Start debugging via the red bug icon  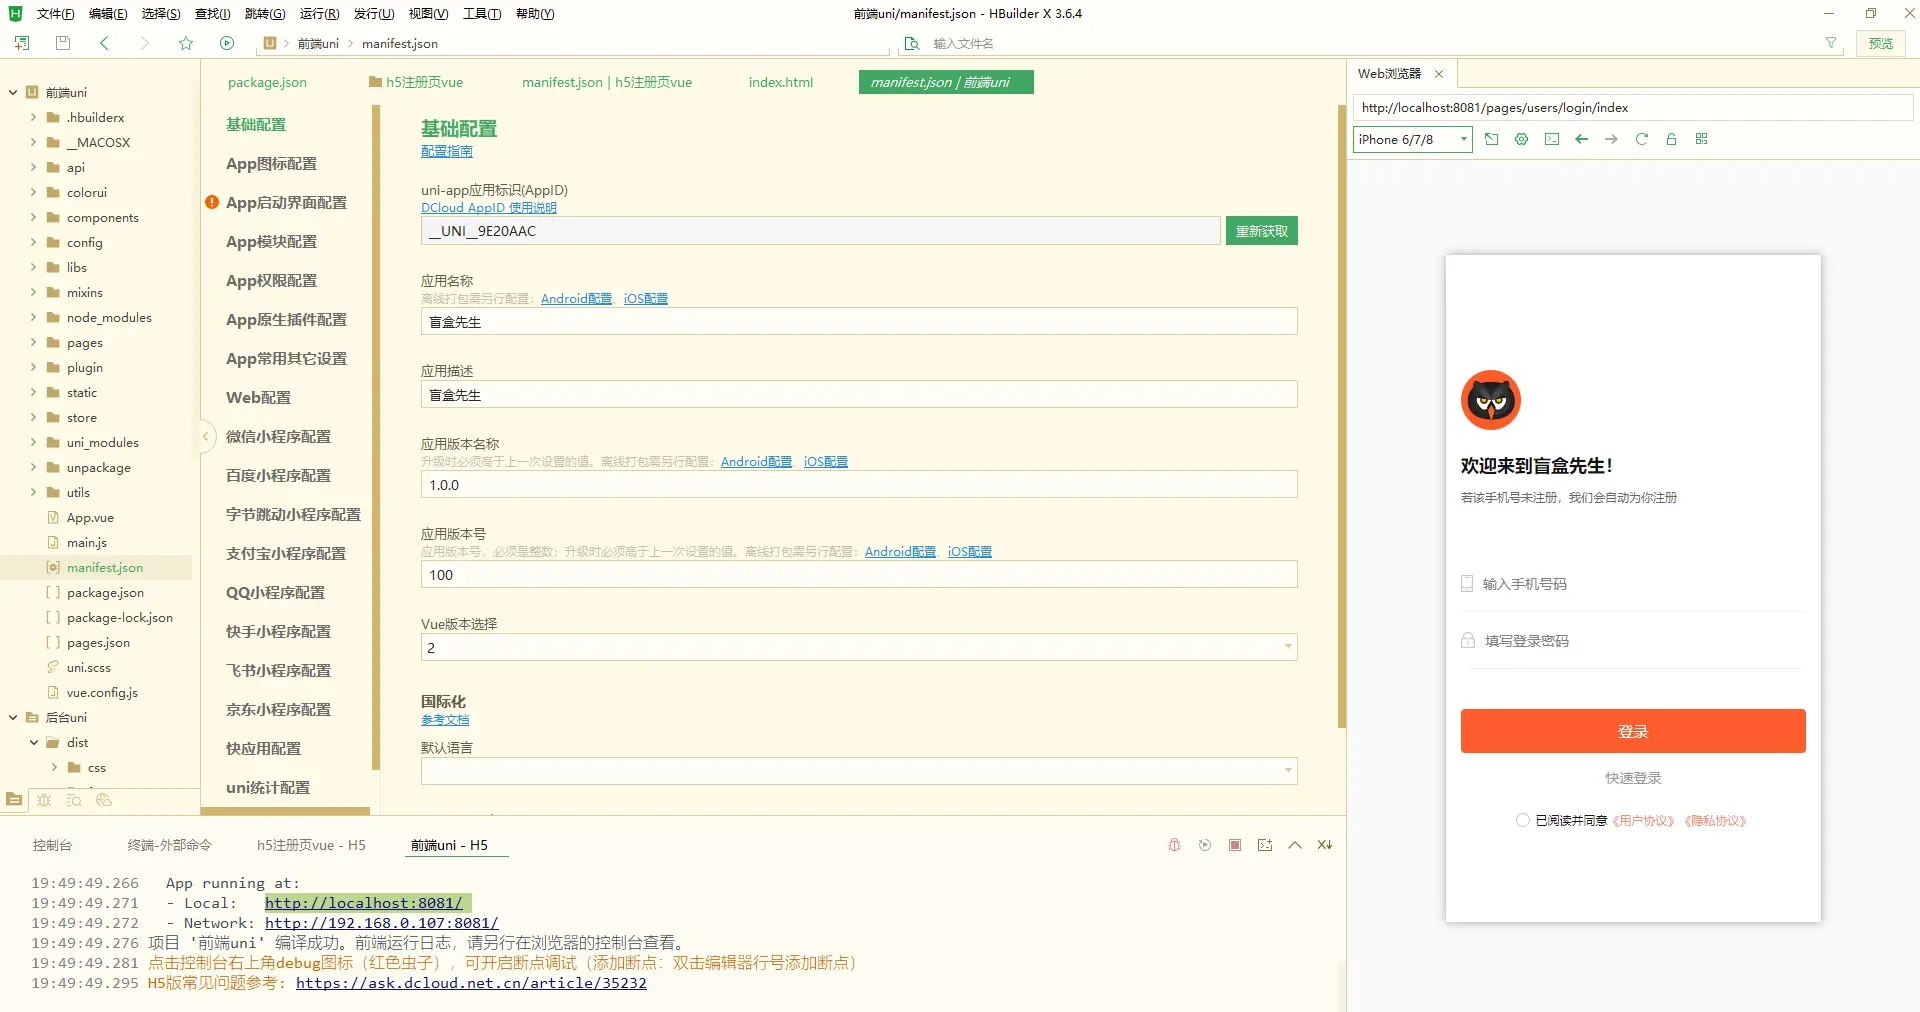pos(1174,845)
